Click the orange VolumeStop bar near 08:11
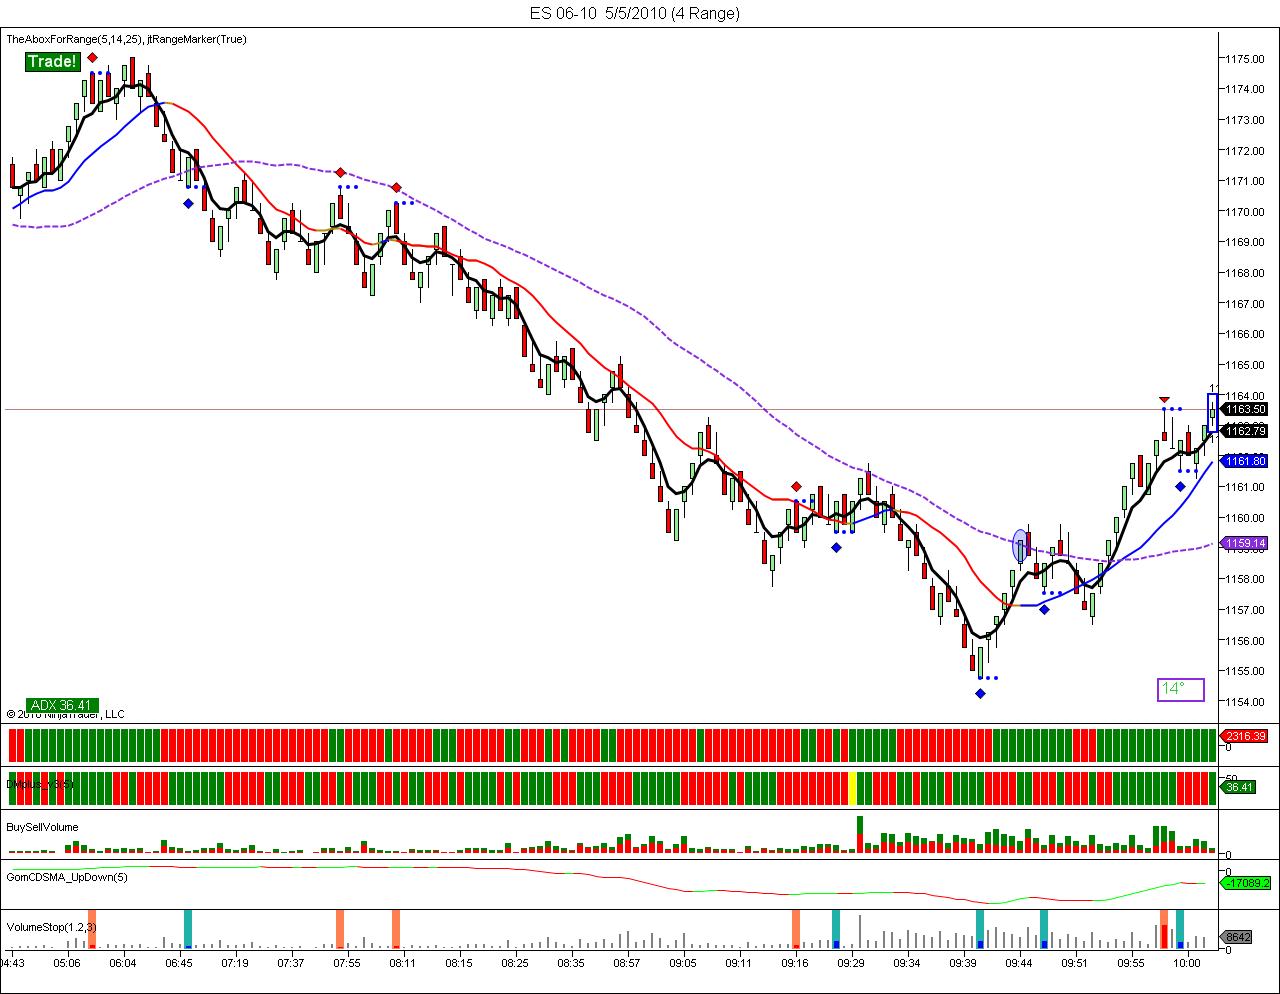 pyautogui.click(x=396, y=928)
